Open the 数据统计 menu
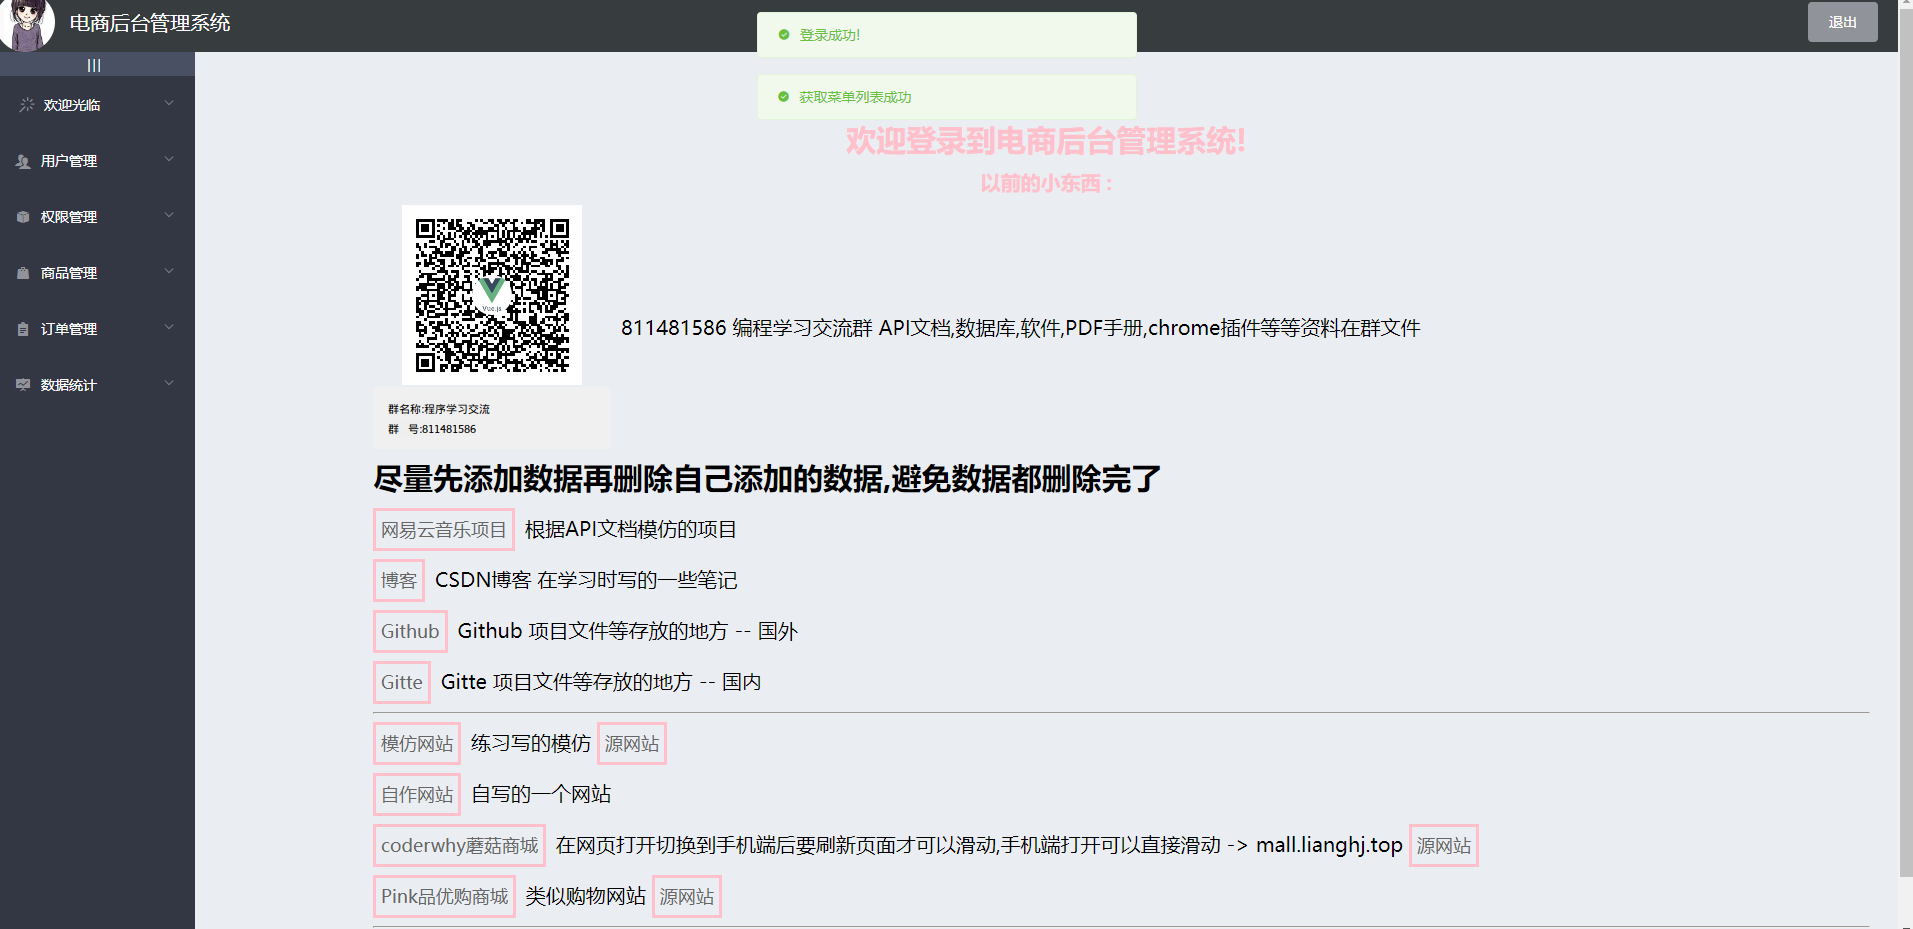1913x929 pixels. point(97,384)
